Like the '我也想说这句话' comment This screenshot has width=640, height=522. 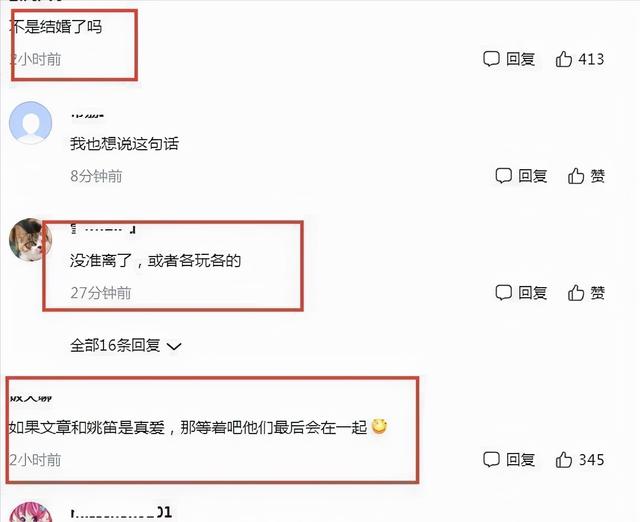pyautogui.click(x=576, y=176)
